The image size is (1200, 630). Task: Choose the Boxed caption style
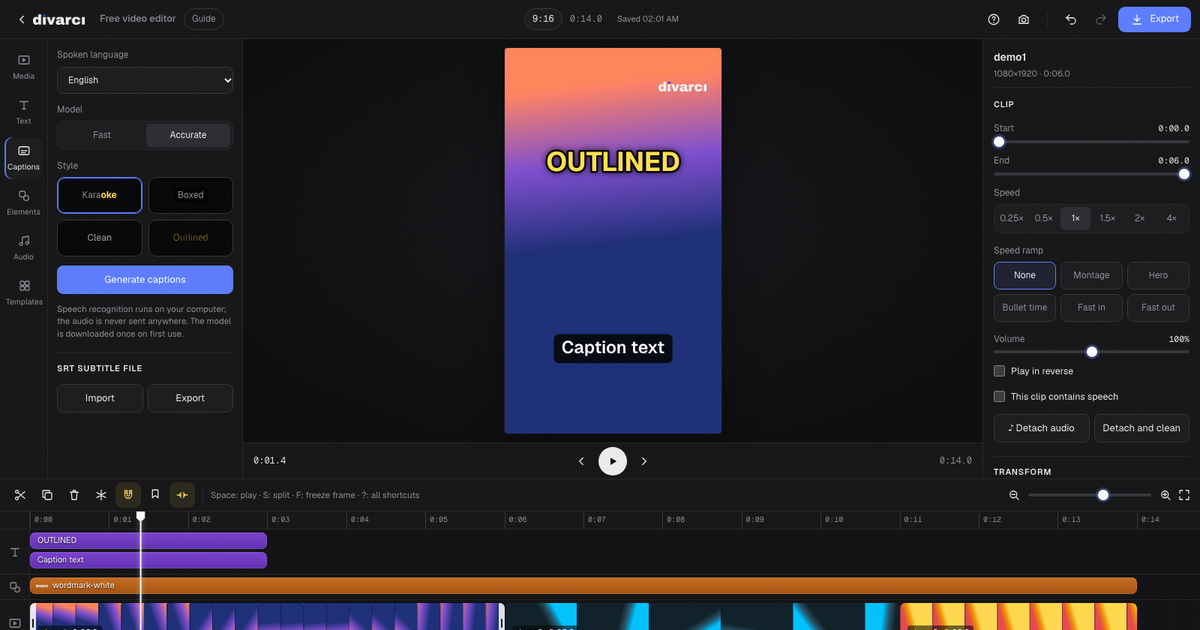pos(190,195)
